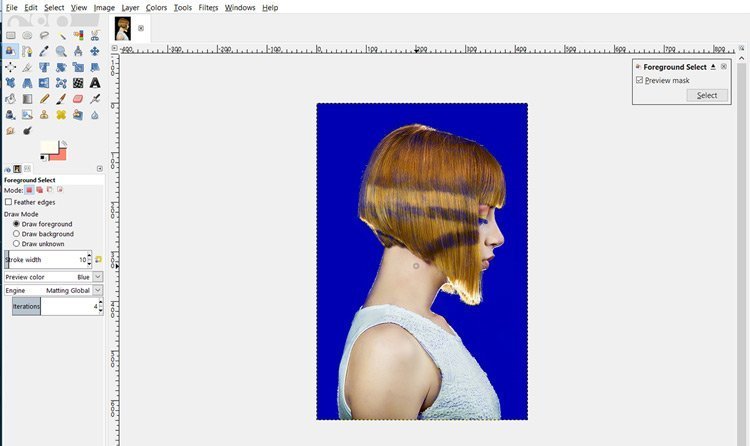750x446 pixels.
Task: Open the File menu
Action: coord(11,8)
